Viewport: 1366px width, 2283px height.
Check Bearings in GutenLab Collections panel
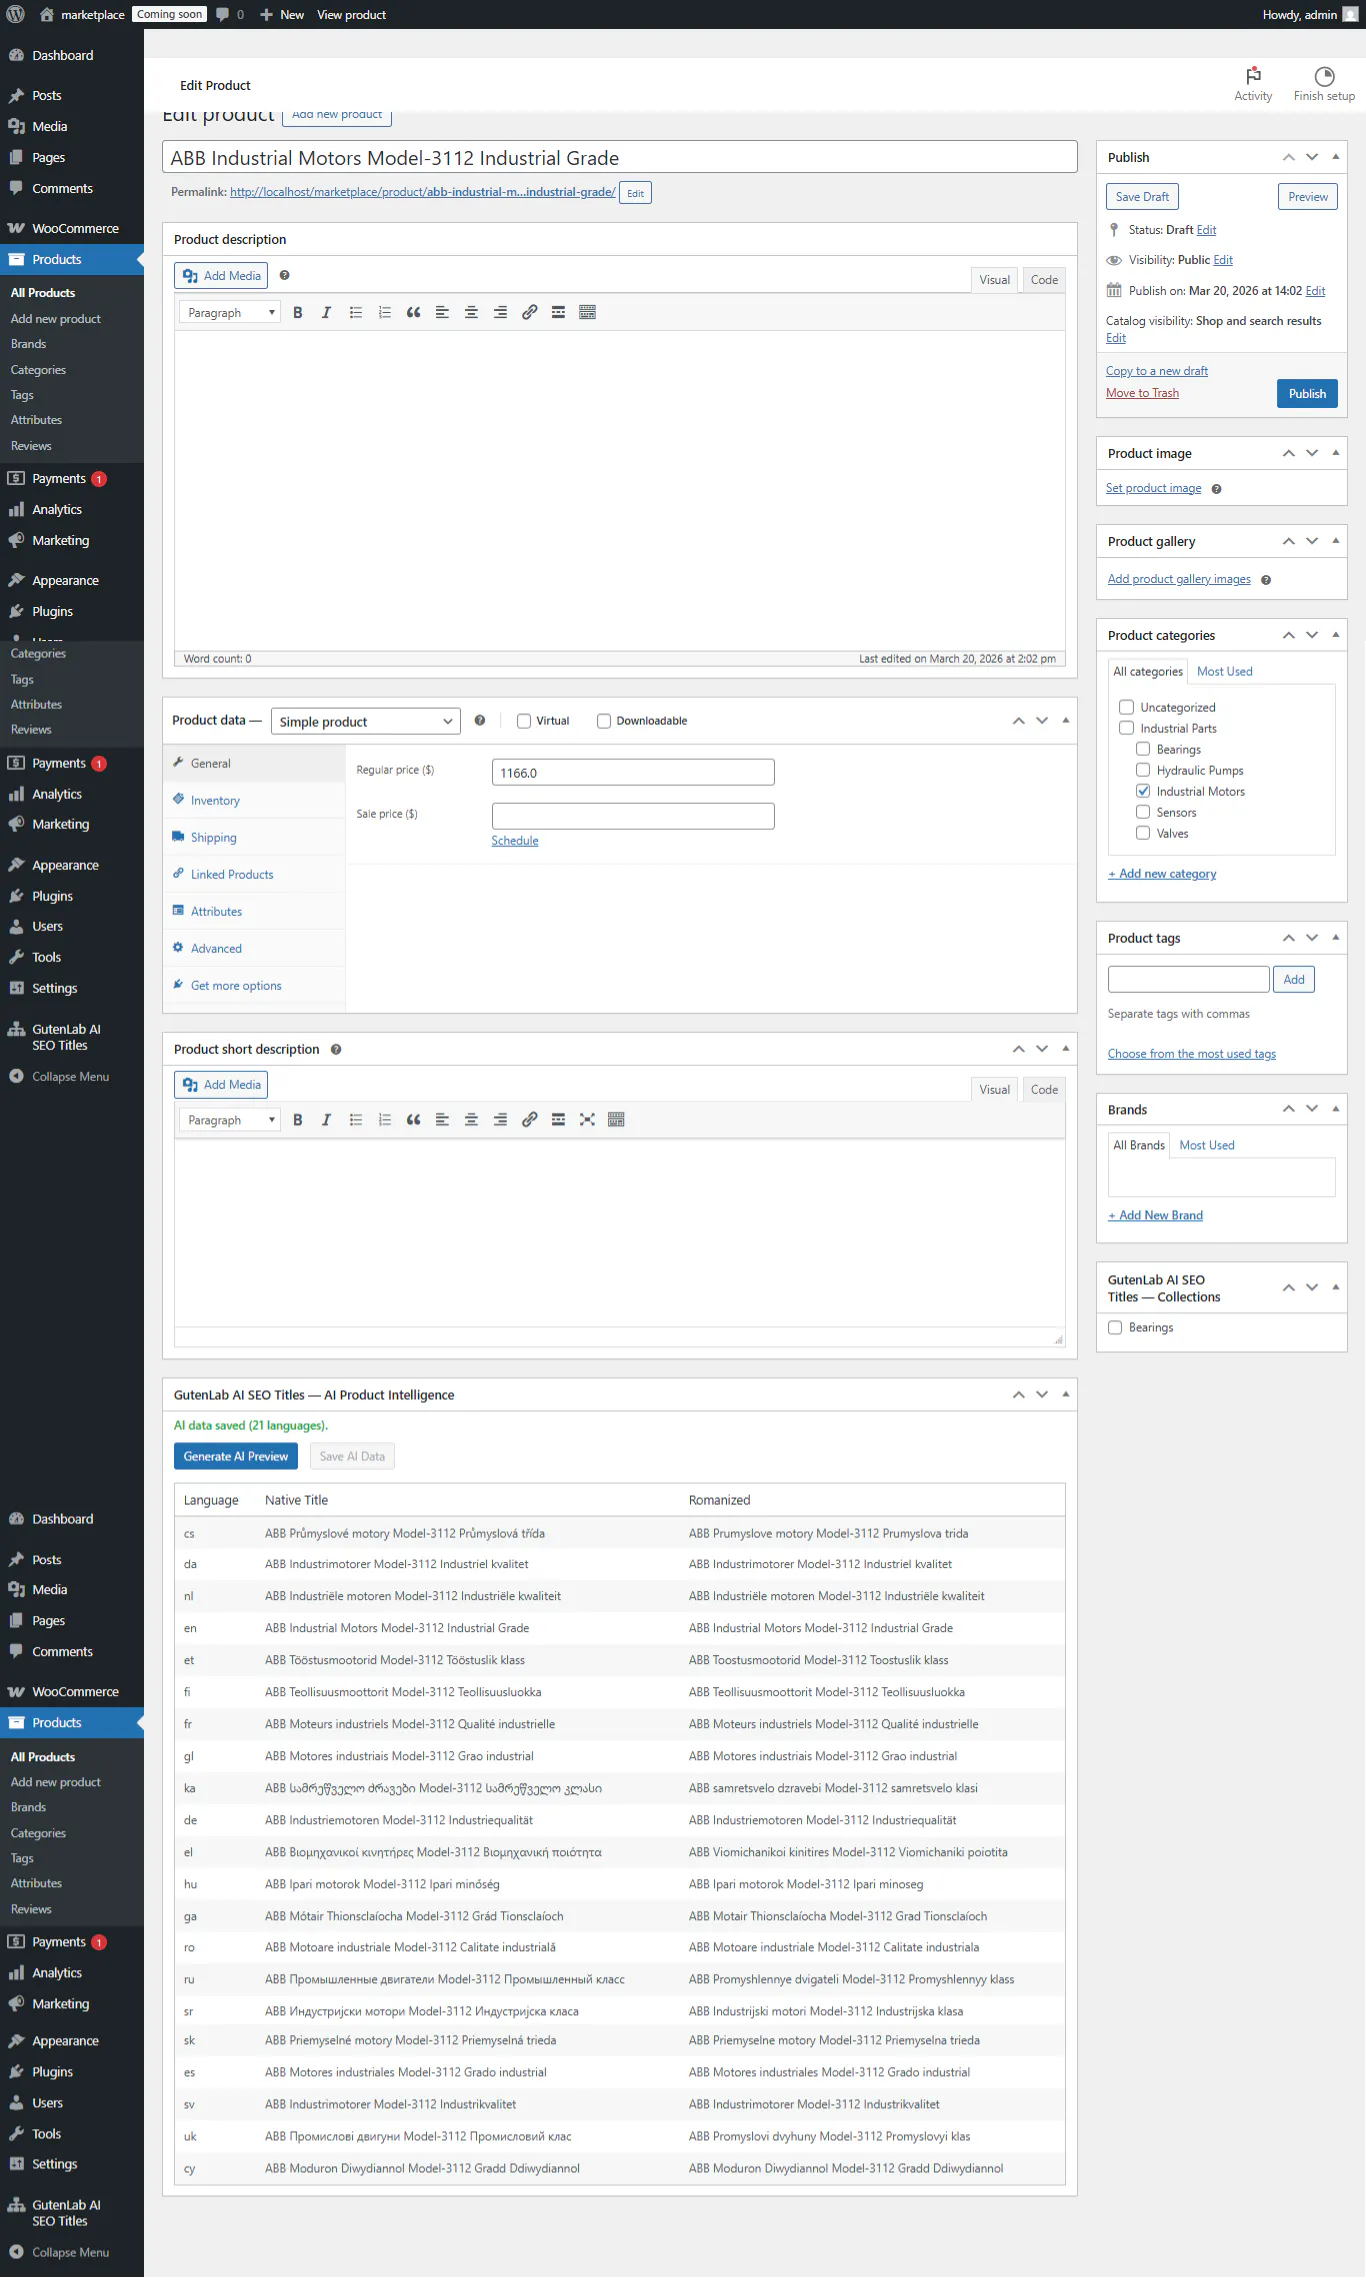point(1115,1328)
